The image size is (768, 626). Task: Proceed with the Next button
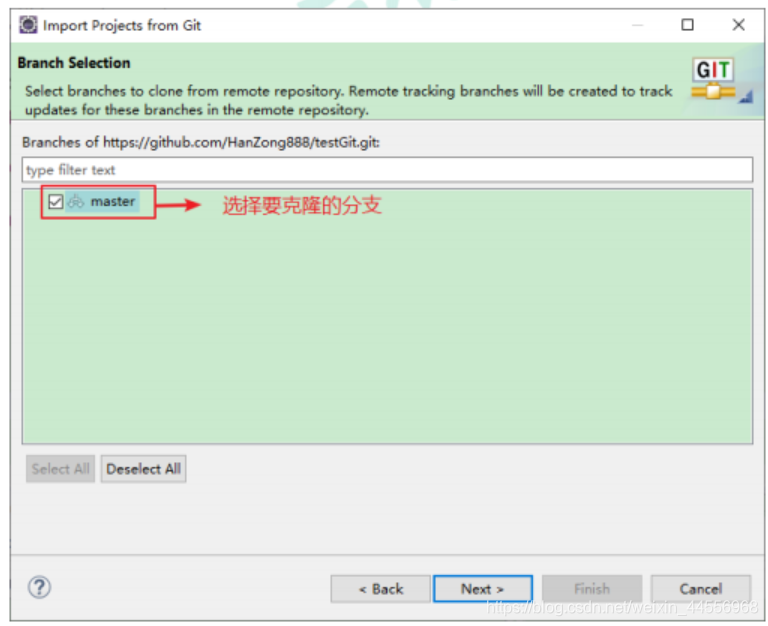coord(483,588)
